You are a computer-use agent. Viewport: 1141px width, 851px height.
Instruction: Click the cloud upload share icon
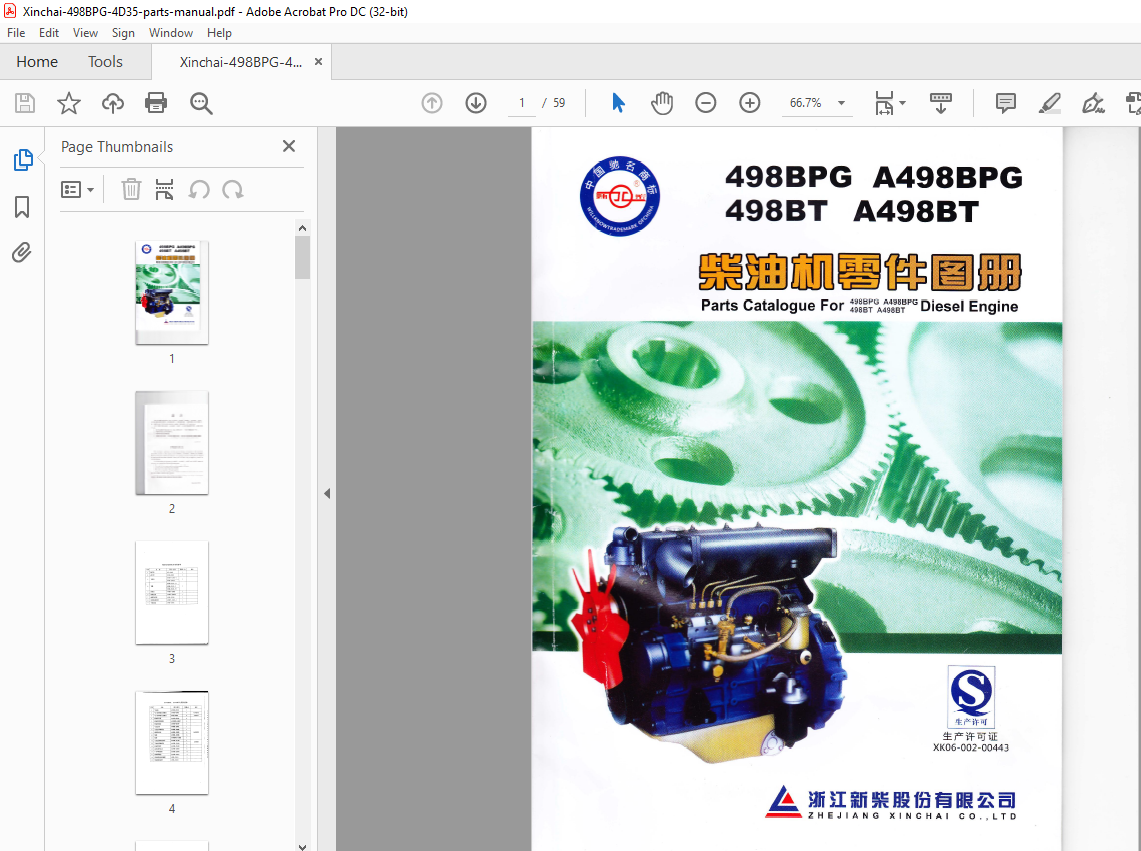pyautogui.click(x=112, y=103)
